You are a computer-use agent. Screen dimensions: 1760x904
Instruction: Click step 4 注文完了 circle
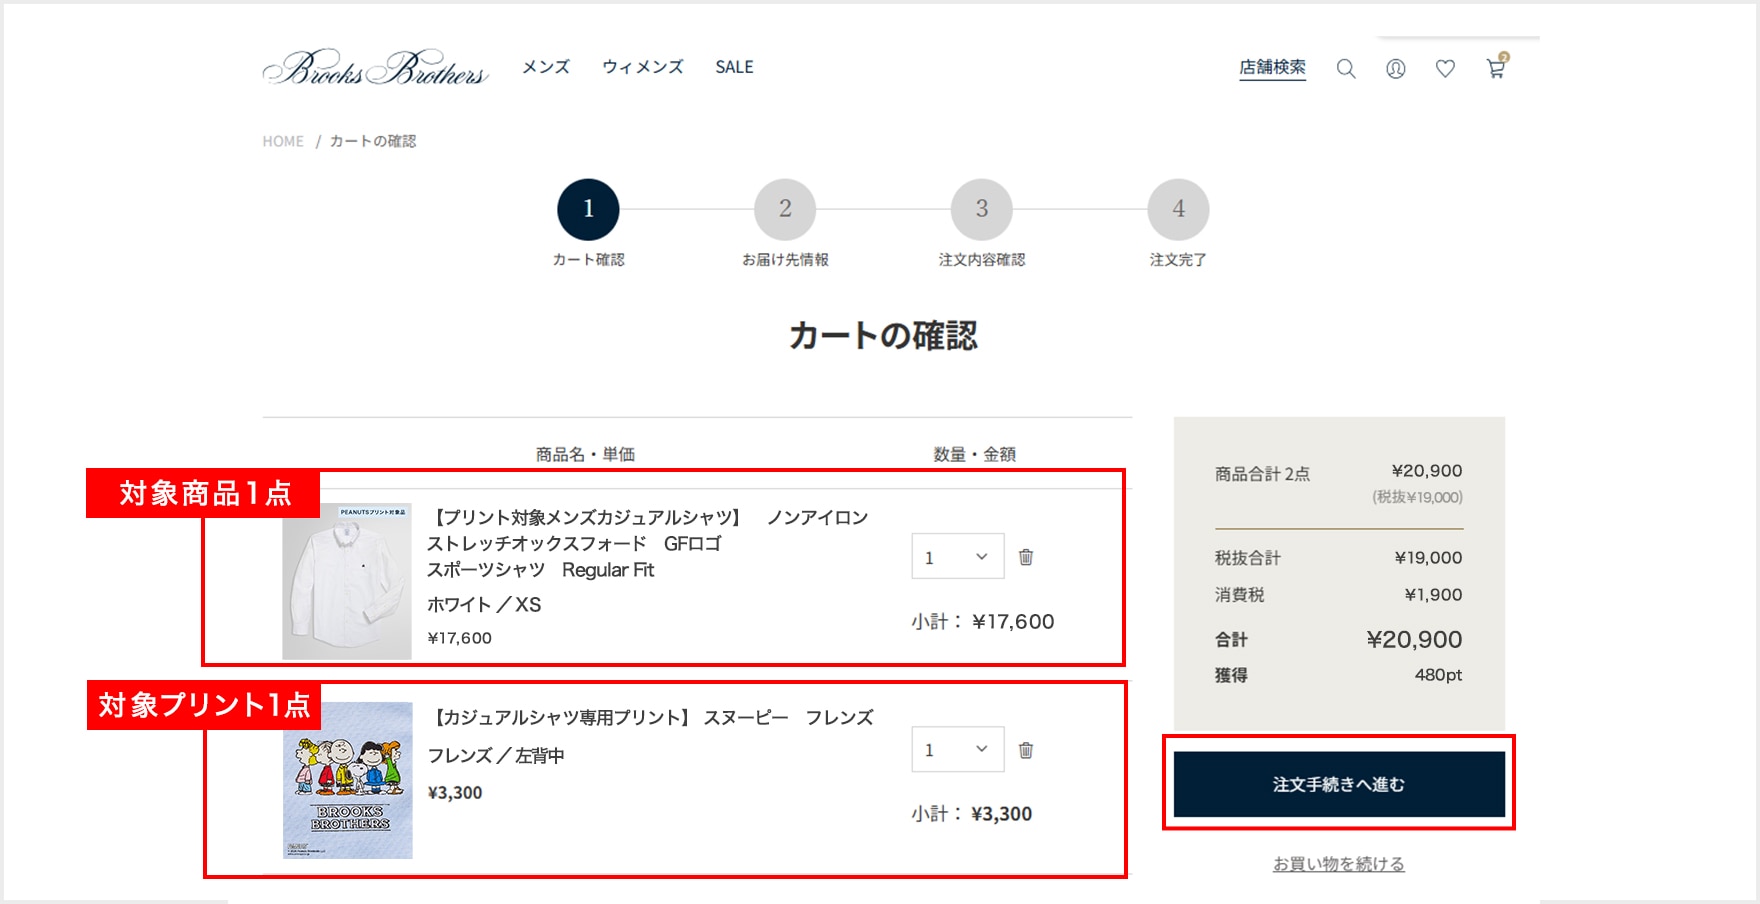click(x=1178, y=209)
